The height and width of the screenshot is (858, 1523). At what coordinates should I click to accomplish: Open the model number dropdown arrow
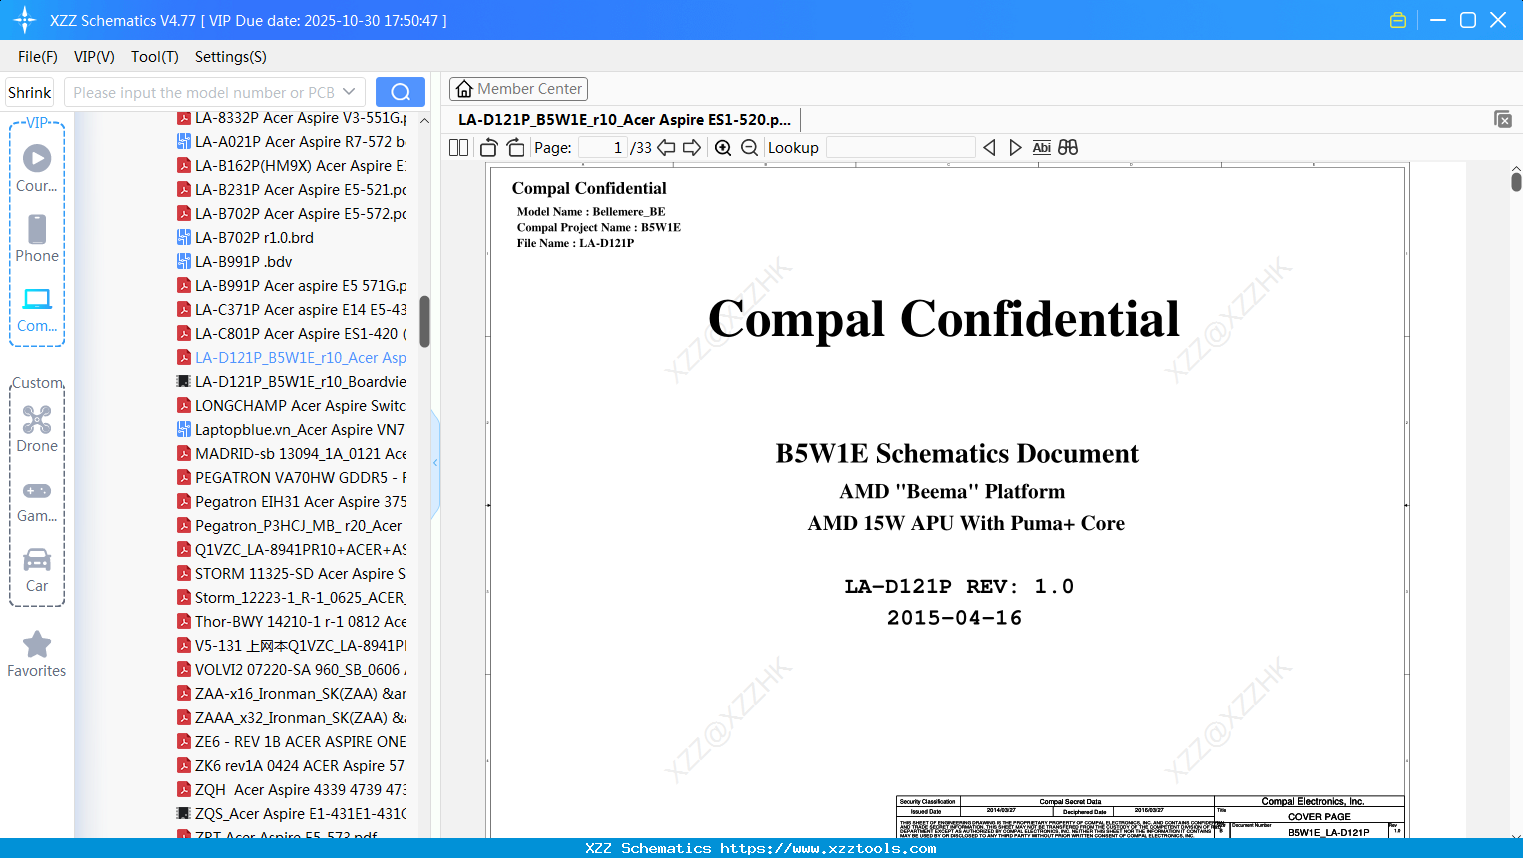tap(349, 92)
